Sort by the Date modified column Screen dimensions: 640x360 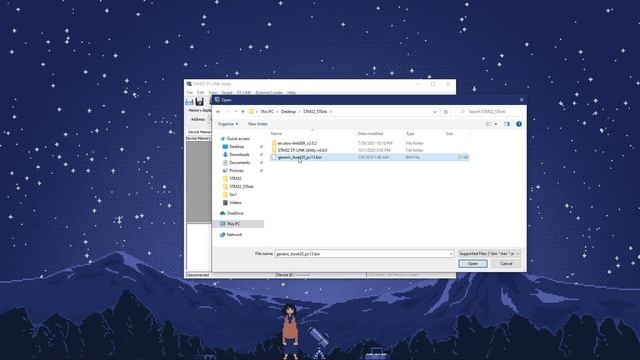coord(370,133)
